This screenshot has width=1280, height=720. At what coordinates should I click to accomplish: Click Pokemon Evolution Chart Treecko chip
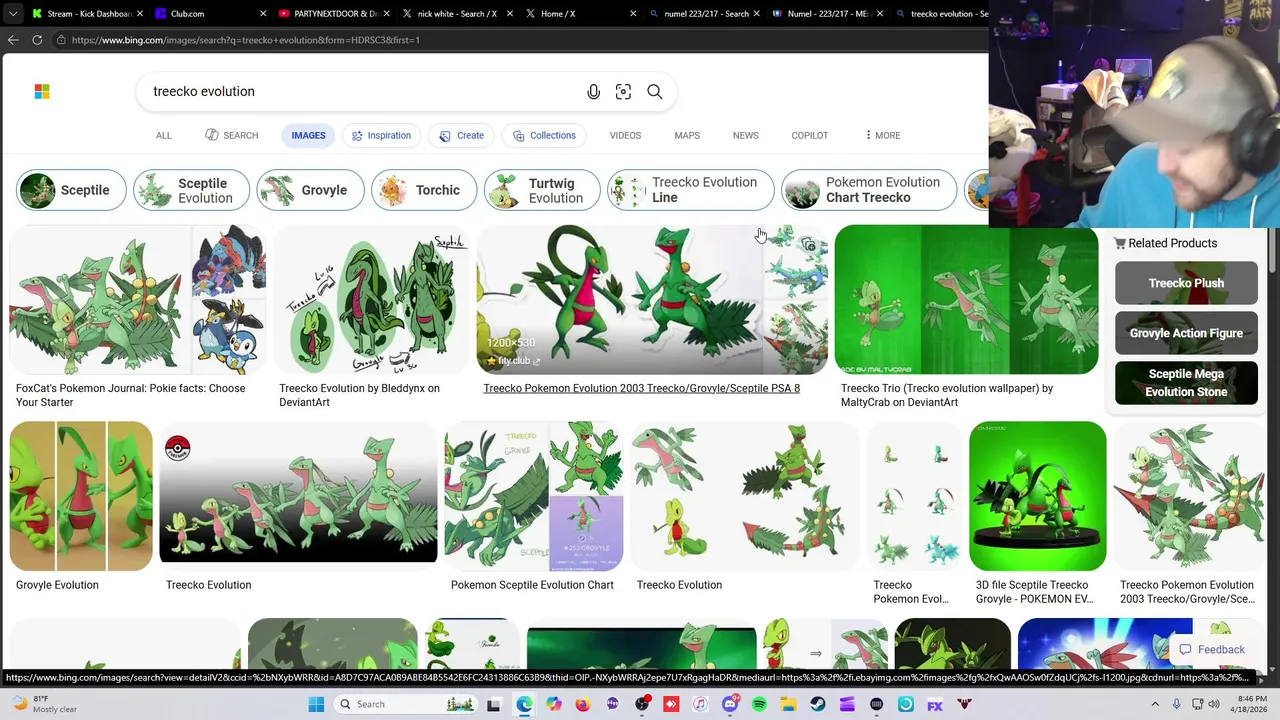(x=869, y=190)
